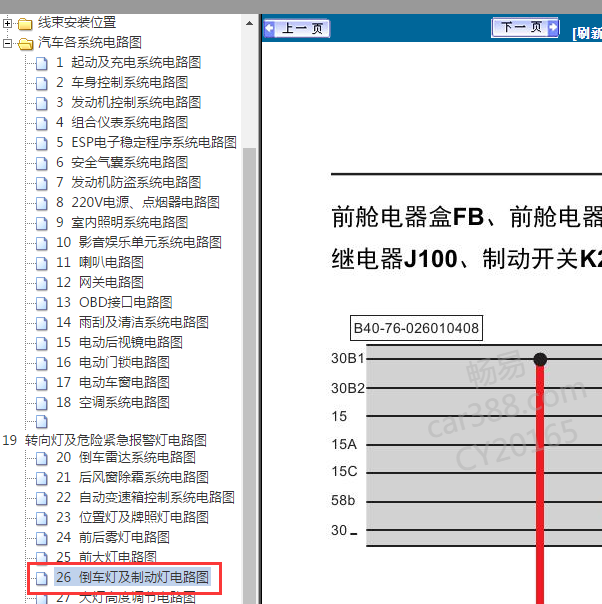The height and width of the screenshot is (604, 602).
Task: Open page icon for 11 喇叭电路图
Action: click(42, 263)
